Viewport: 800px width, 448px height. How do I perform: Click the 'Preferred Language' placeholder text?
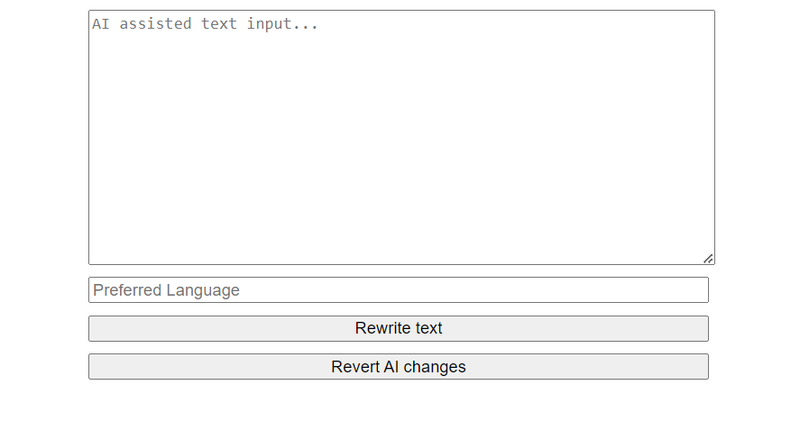point(166,290)
